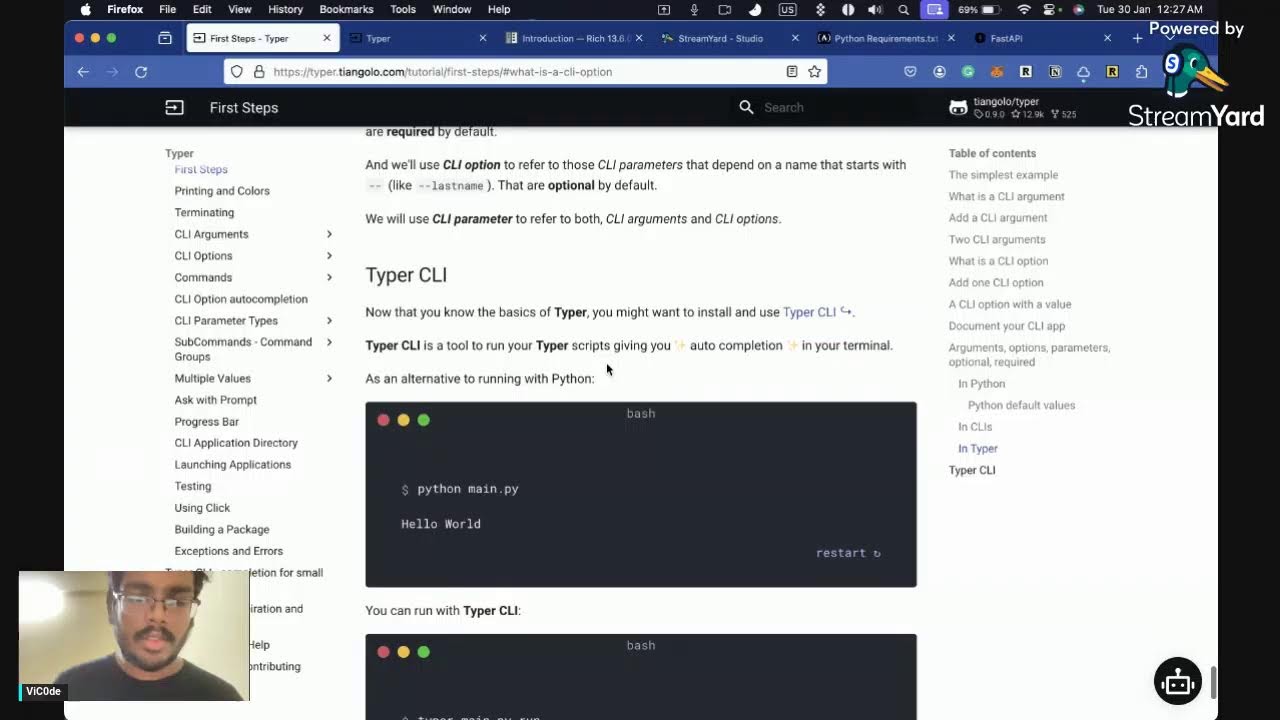Viewport: 1280px width, 720px height.
Task: Open the Pocket toolbar icon
Action: [910, 72]
